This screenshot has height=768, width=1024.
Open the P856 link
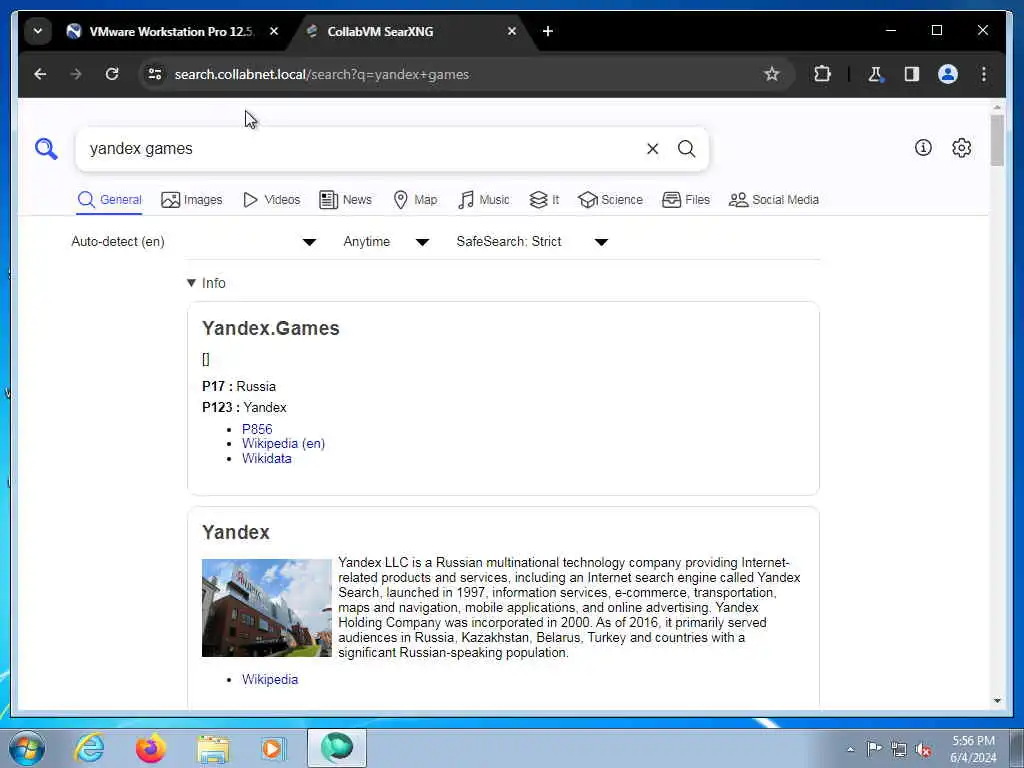pos(257,429)
